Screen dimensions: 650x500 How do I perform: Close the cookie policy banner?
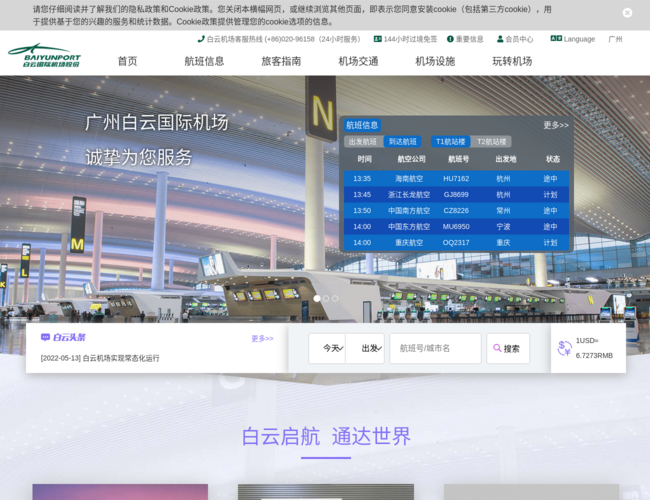coord(627,13)
